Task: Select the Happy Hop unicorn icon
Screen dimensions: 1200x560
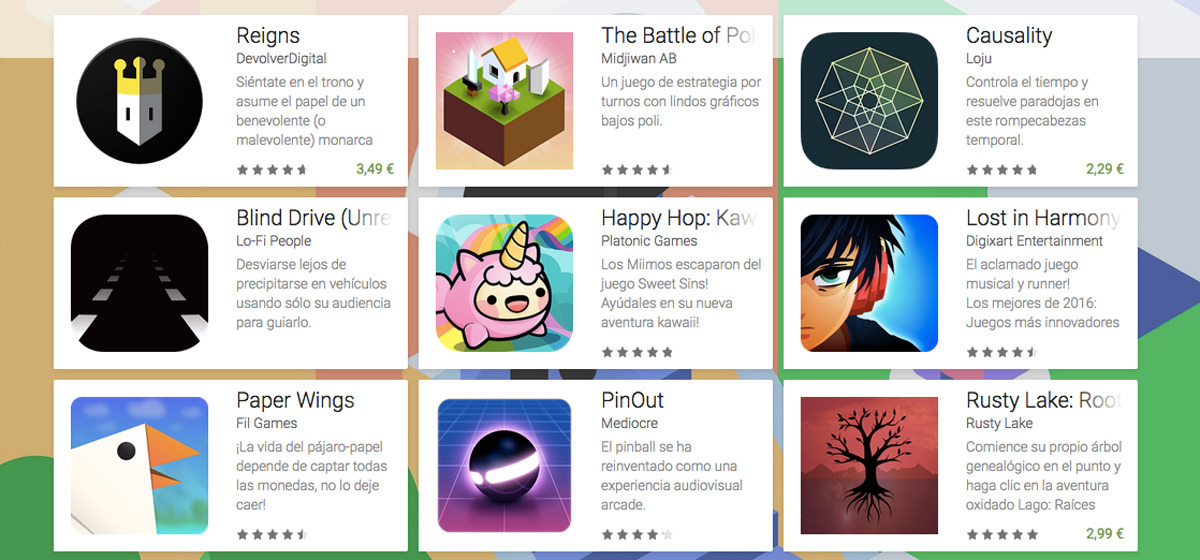Action: (504, 283)
